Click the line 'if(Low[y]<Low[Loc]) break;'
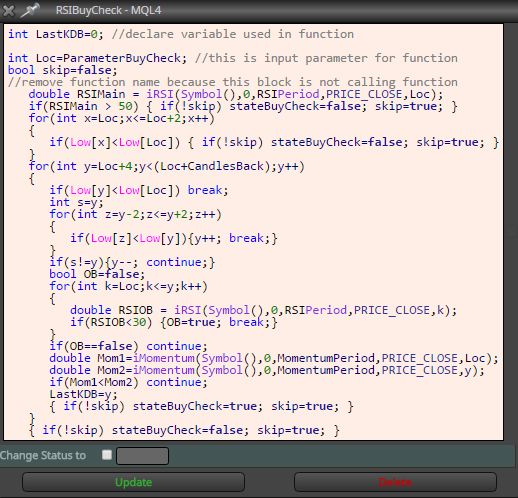The image size is (518, 498). [139, 190]
